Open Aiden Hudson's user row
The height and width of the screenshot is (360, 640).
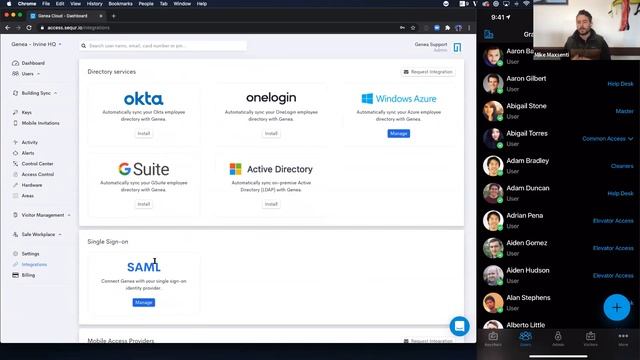pyautogui.click(x=558, y=276)
